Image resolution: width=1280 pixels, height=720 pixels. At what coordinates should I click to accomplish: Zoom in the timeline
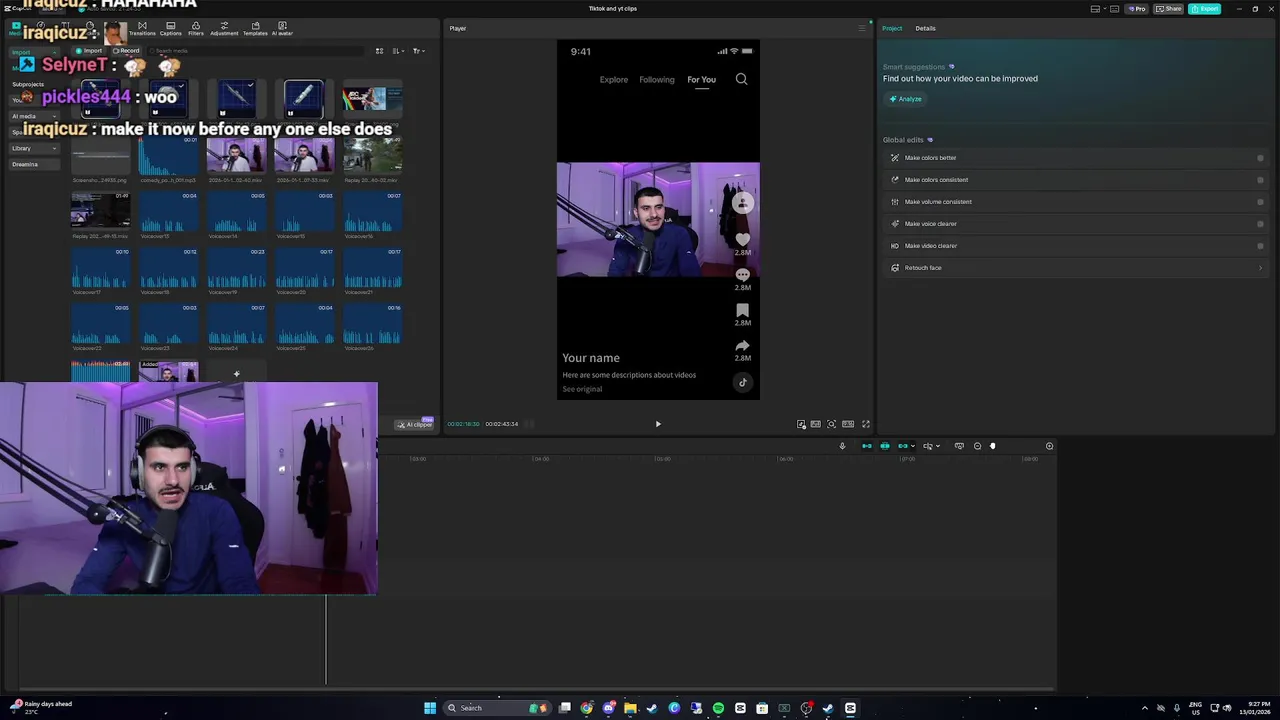(x=1049, y=446)
